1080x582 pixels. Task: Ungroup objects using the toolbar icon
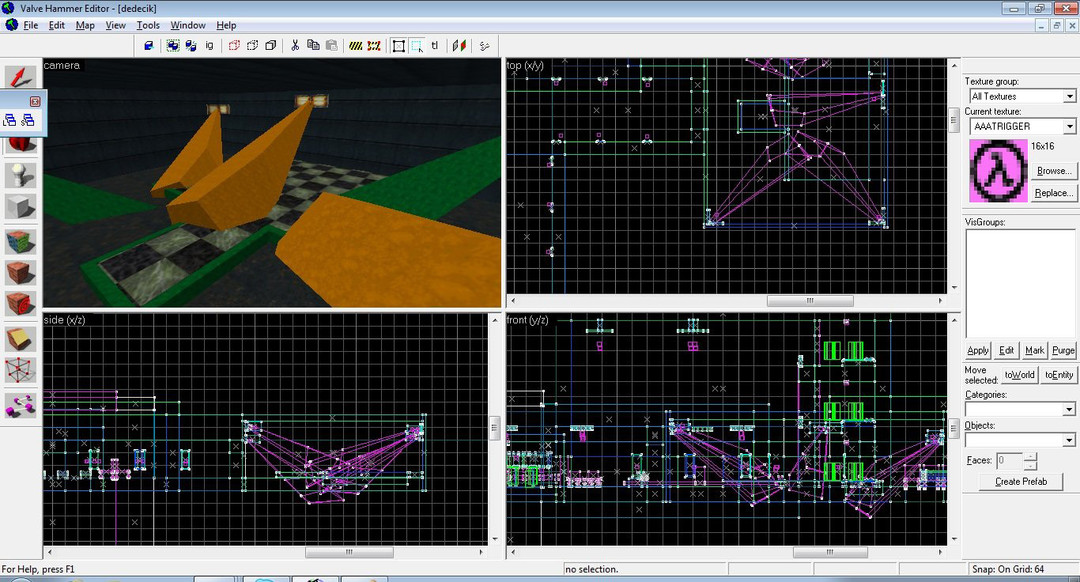[191, 45]
